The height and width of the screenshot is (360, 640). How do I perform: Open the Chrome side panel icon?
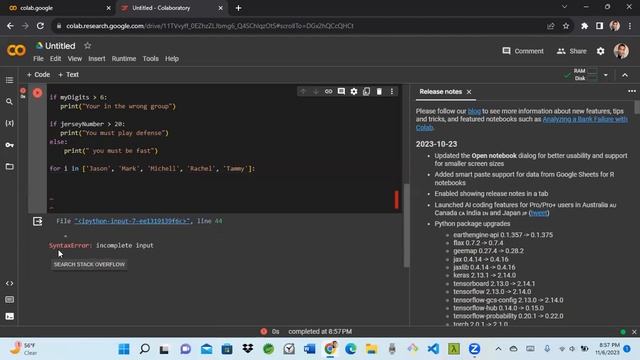pyautogui.click(x=599, y=26)
